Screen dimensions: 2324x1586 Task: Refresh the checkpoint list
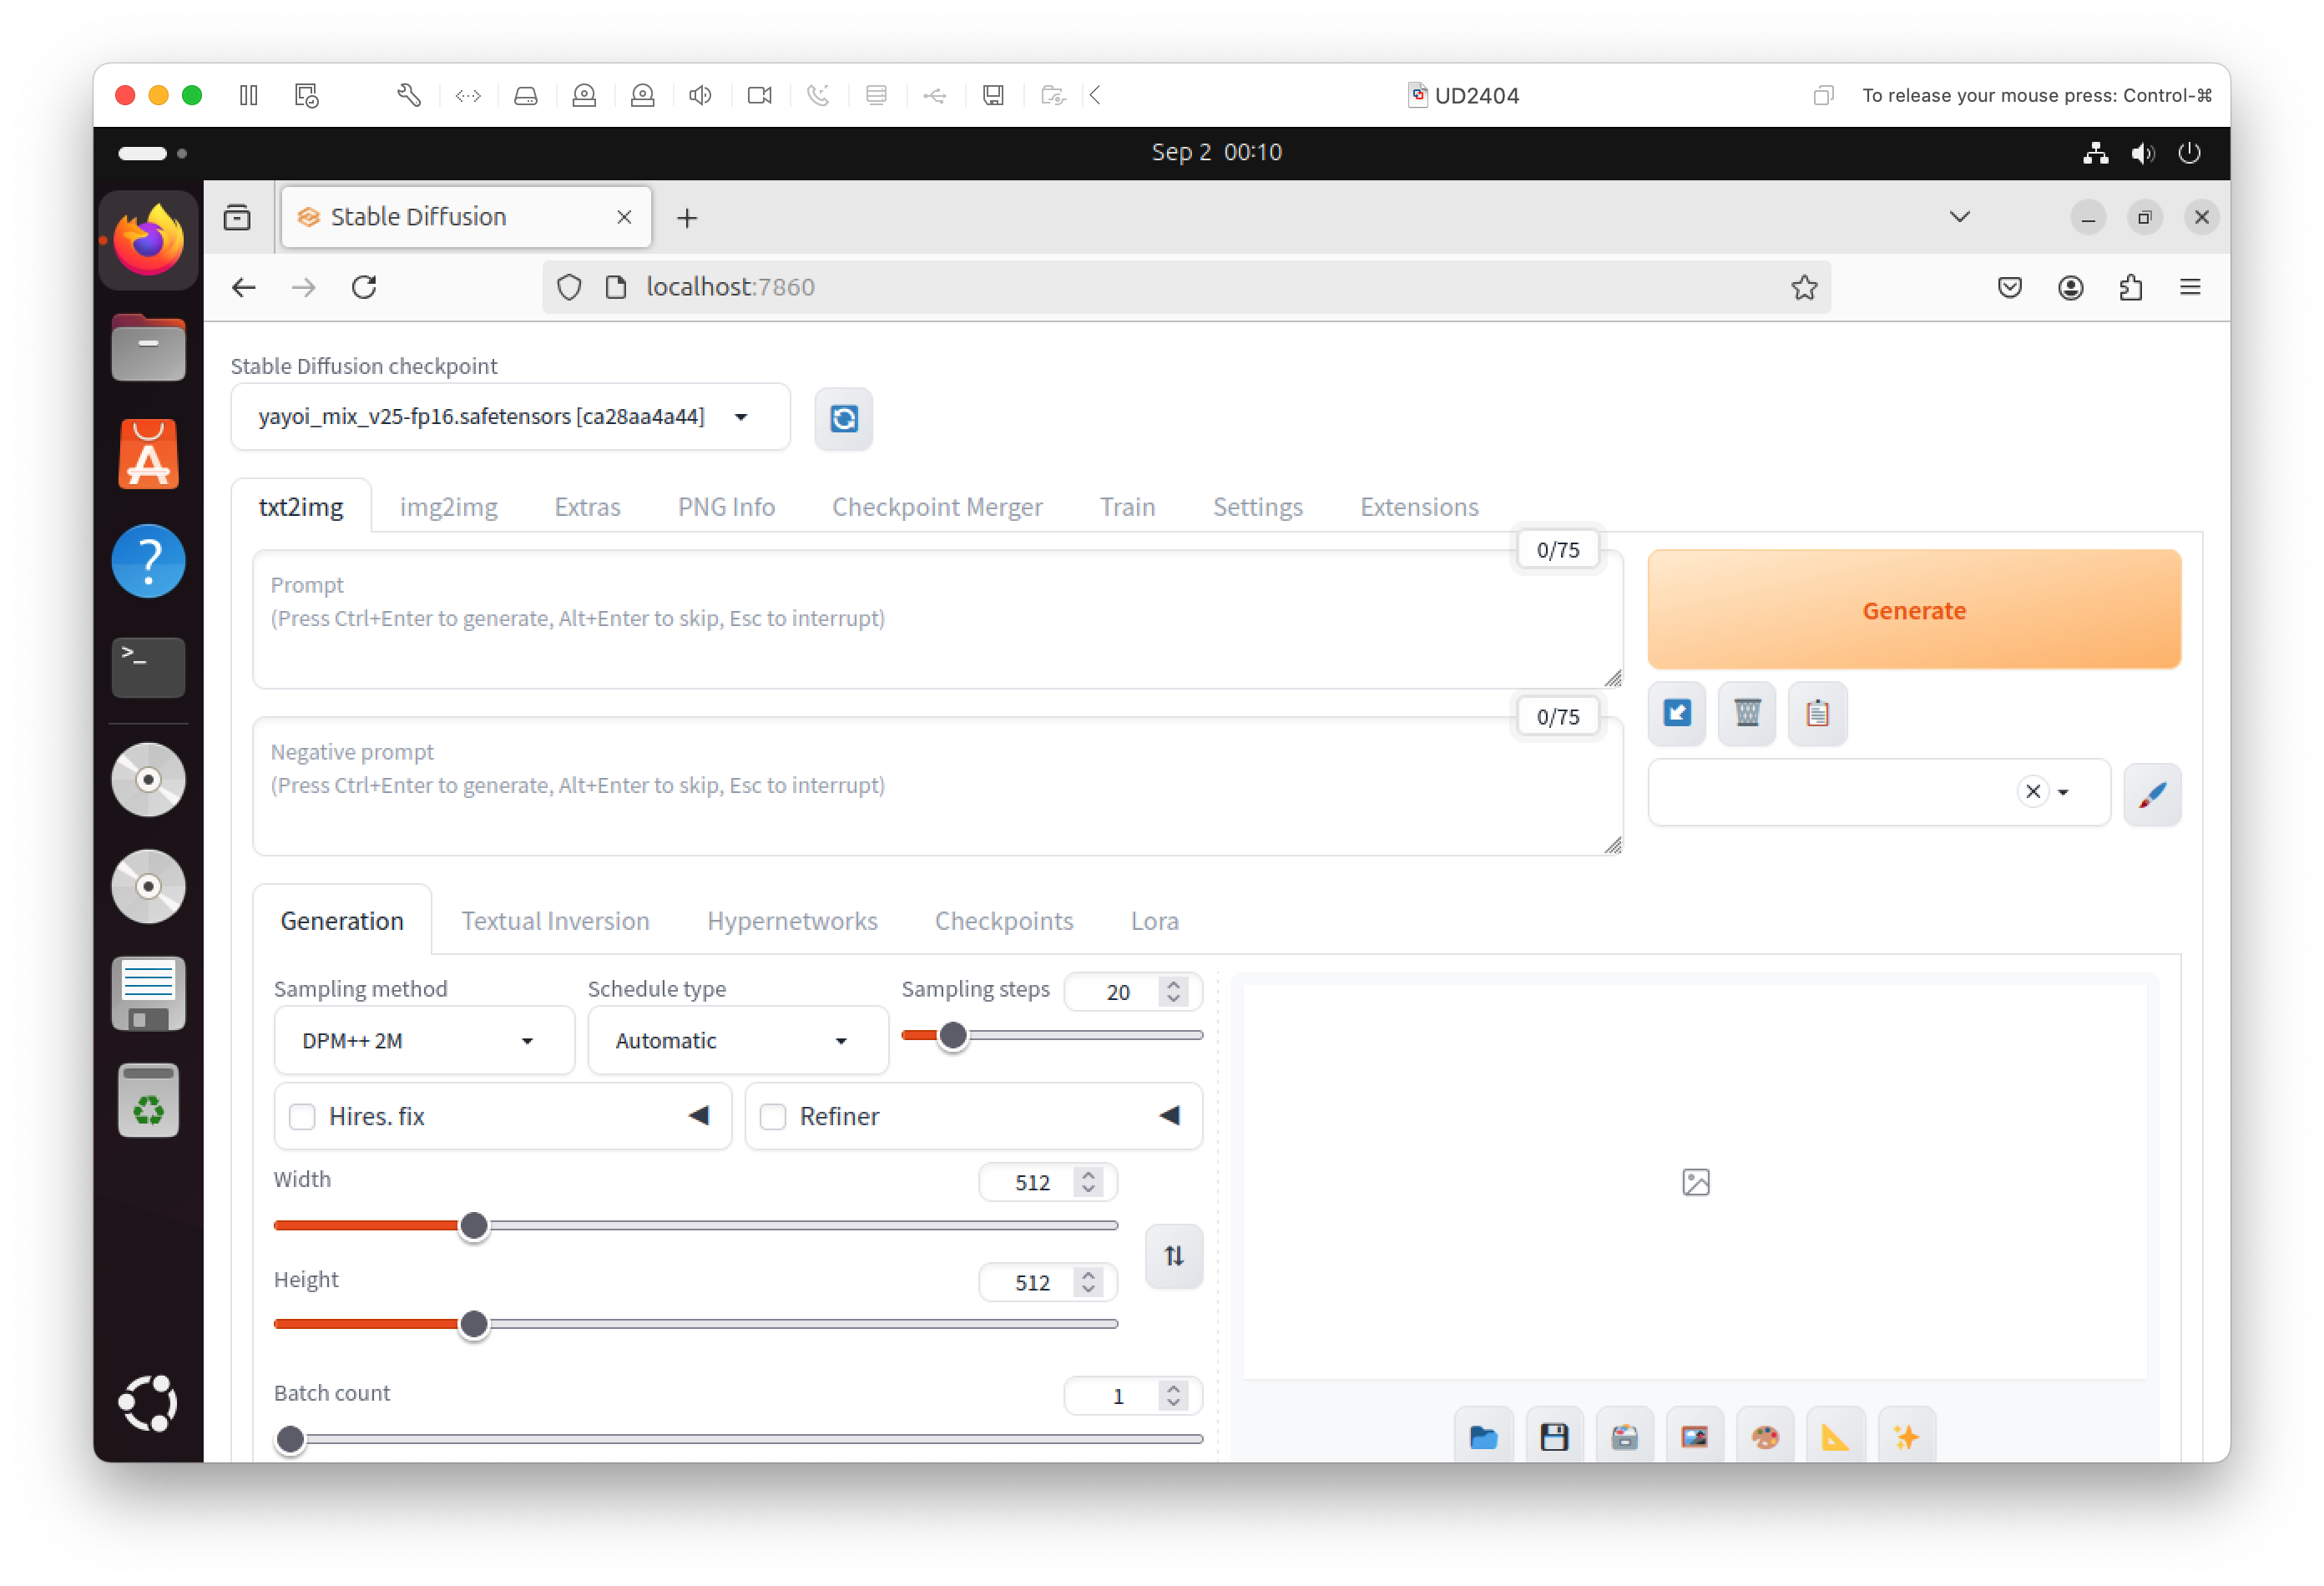[x=843, y=418]
